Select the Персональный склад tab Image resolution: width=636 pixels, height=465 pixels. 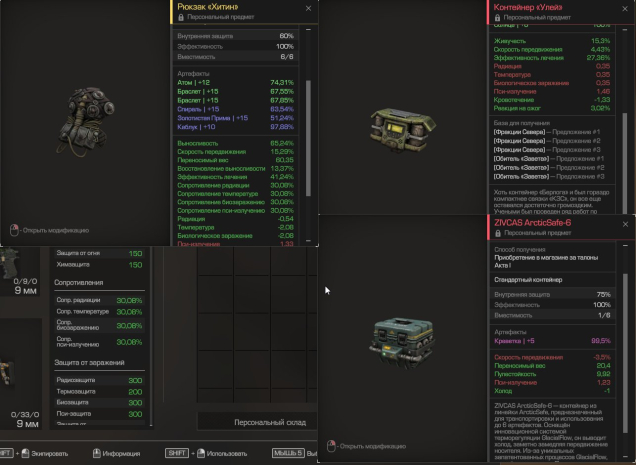pyautogui.click(x=257, y=422)
